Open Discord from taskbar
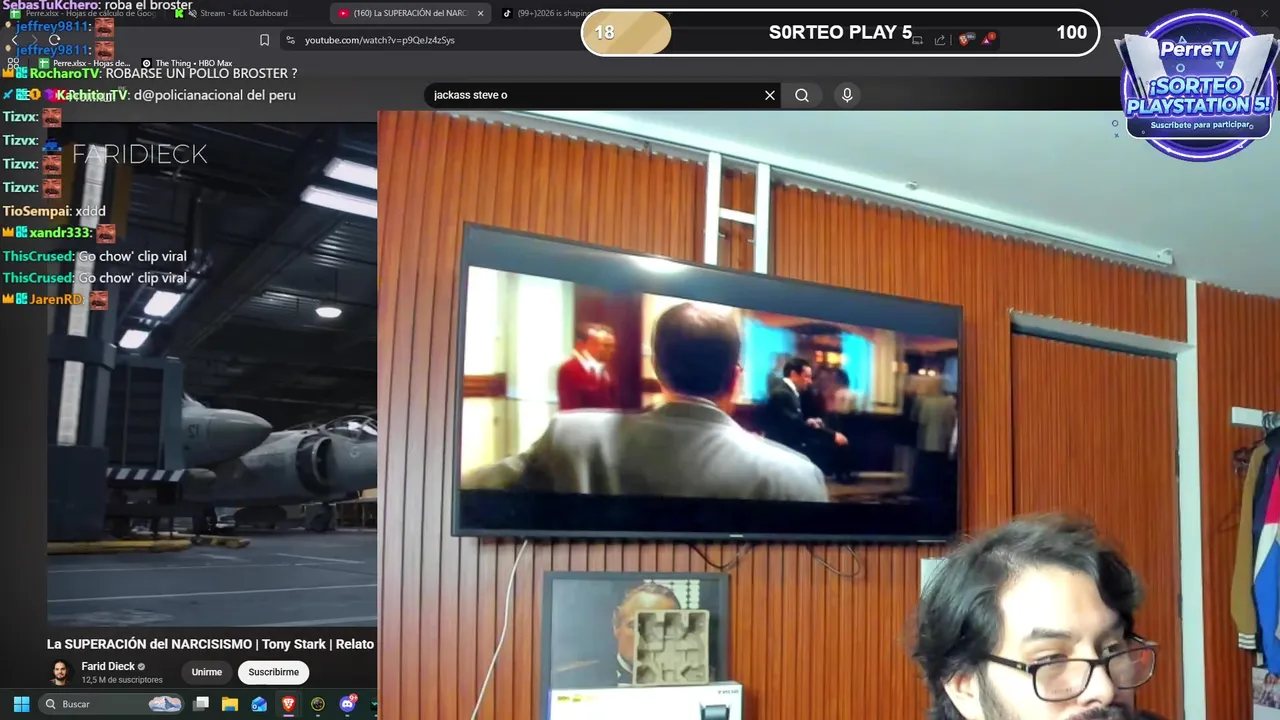The width and height of the screenshot is (1280, 720). click(348, 704)
